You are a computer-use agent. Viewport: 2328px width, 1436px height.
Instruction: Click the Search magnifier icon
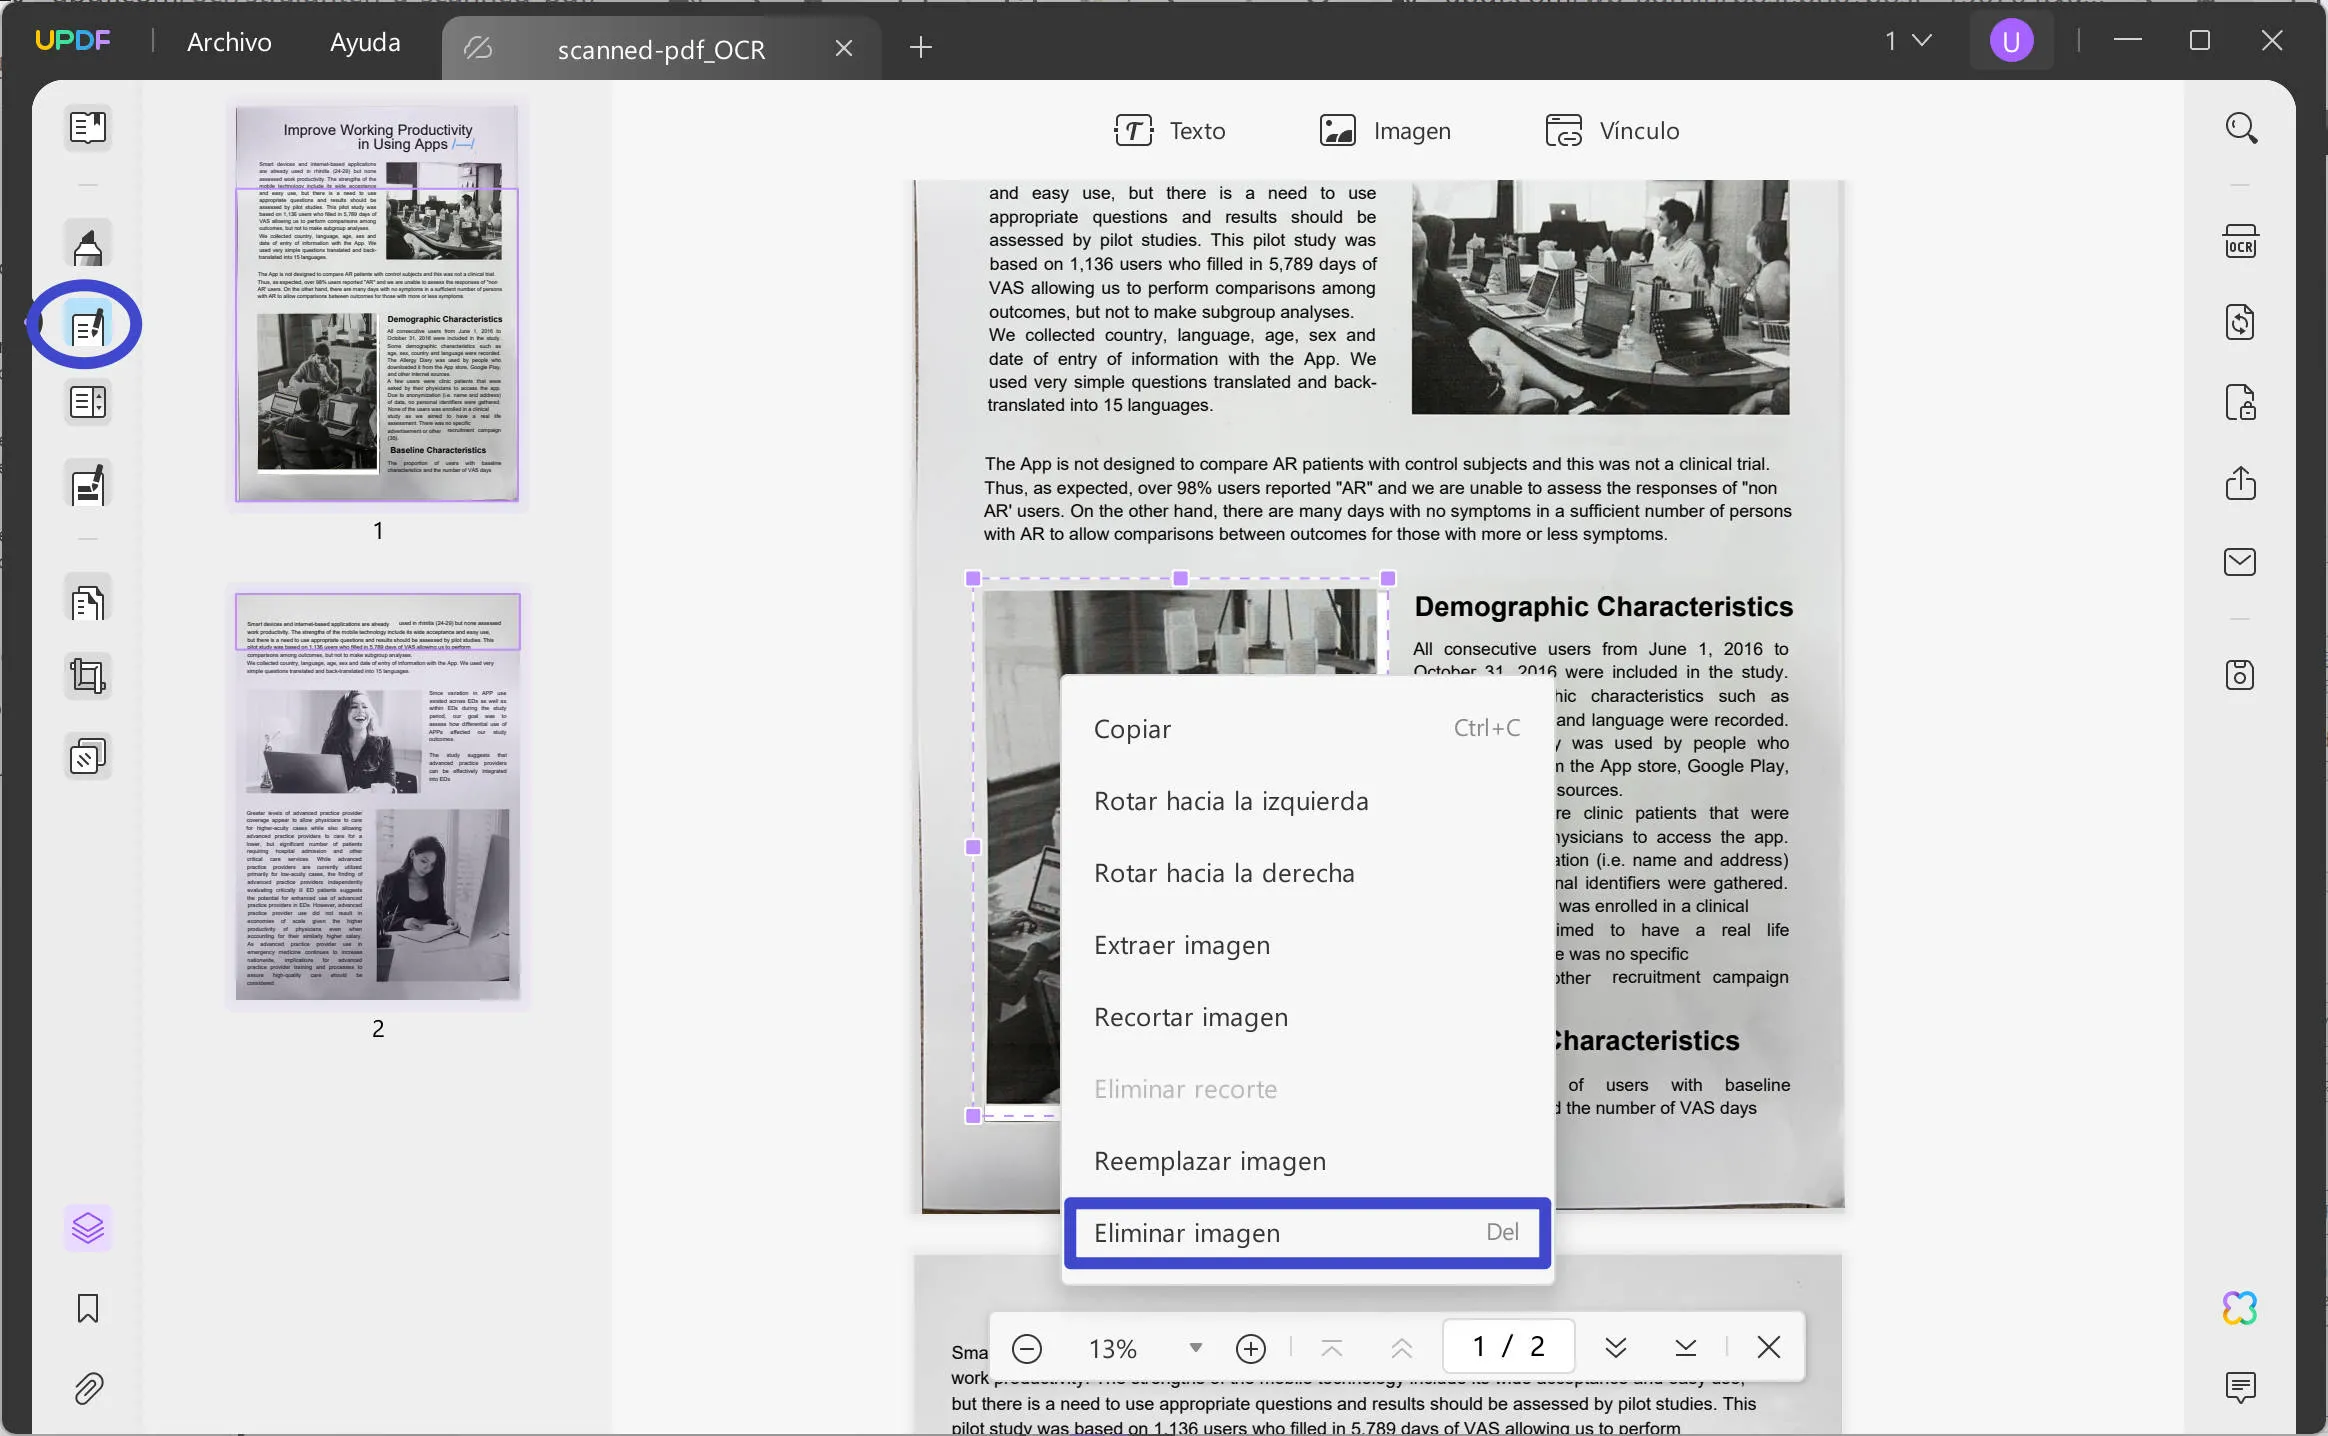[2241, 129]
